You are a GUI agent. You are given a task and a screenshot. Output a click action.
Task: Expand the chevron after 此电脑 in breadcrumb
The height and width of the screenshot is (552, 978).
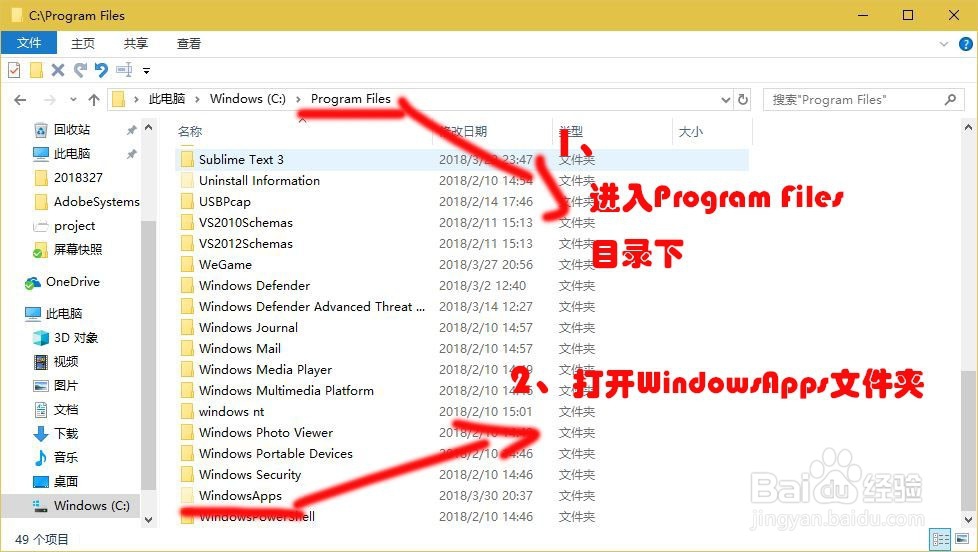coord(197,99)
